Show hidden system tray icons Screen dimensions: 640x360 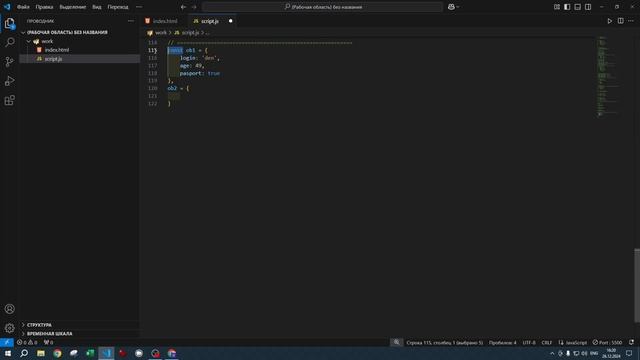552,353
